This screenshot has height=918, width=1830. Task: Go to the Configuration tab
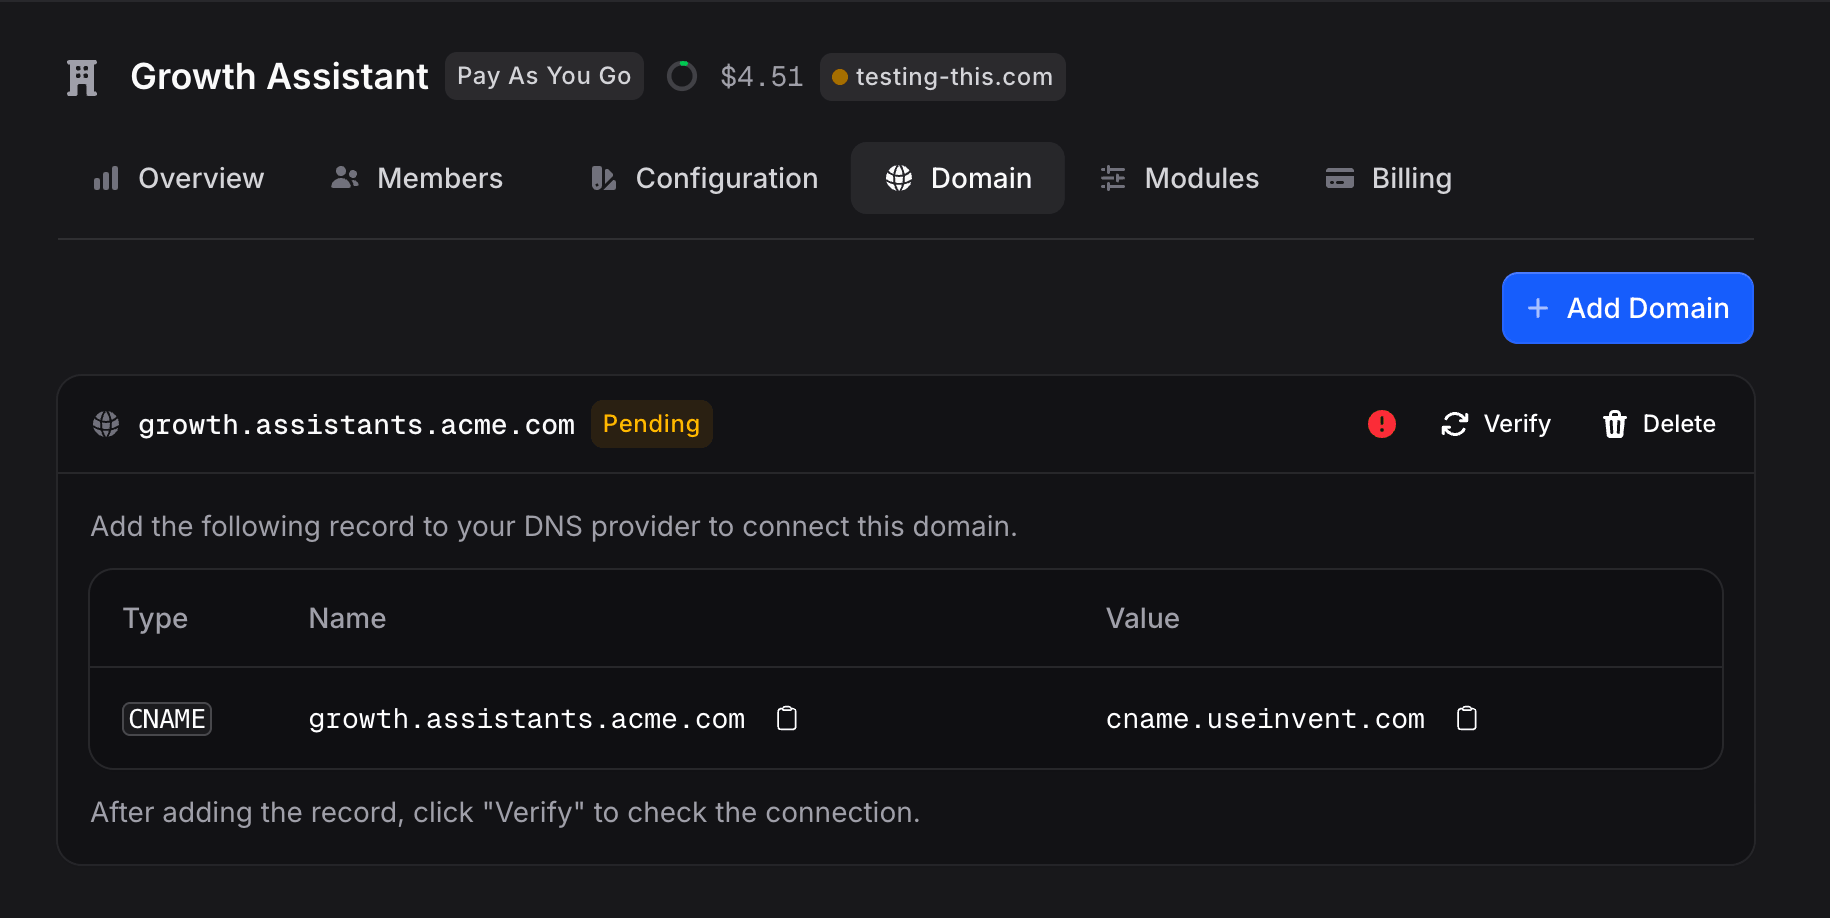704,178
